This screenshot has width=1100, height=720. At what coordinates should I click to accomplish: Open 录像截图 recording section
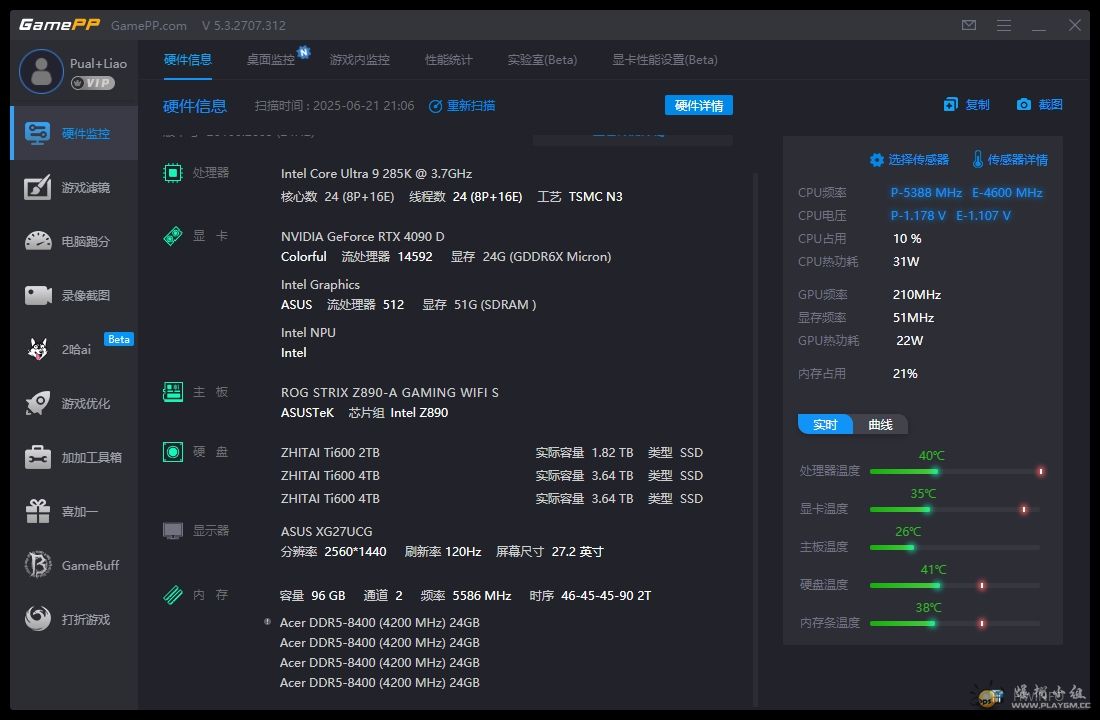(x=74, y=295)
